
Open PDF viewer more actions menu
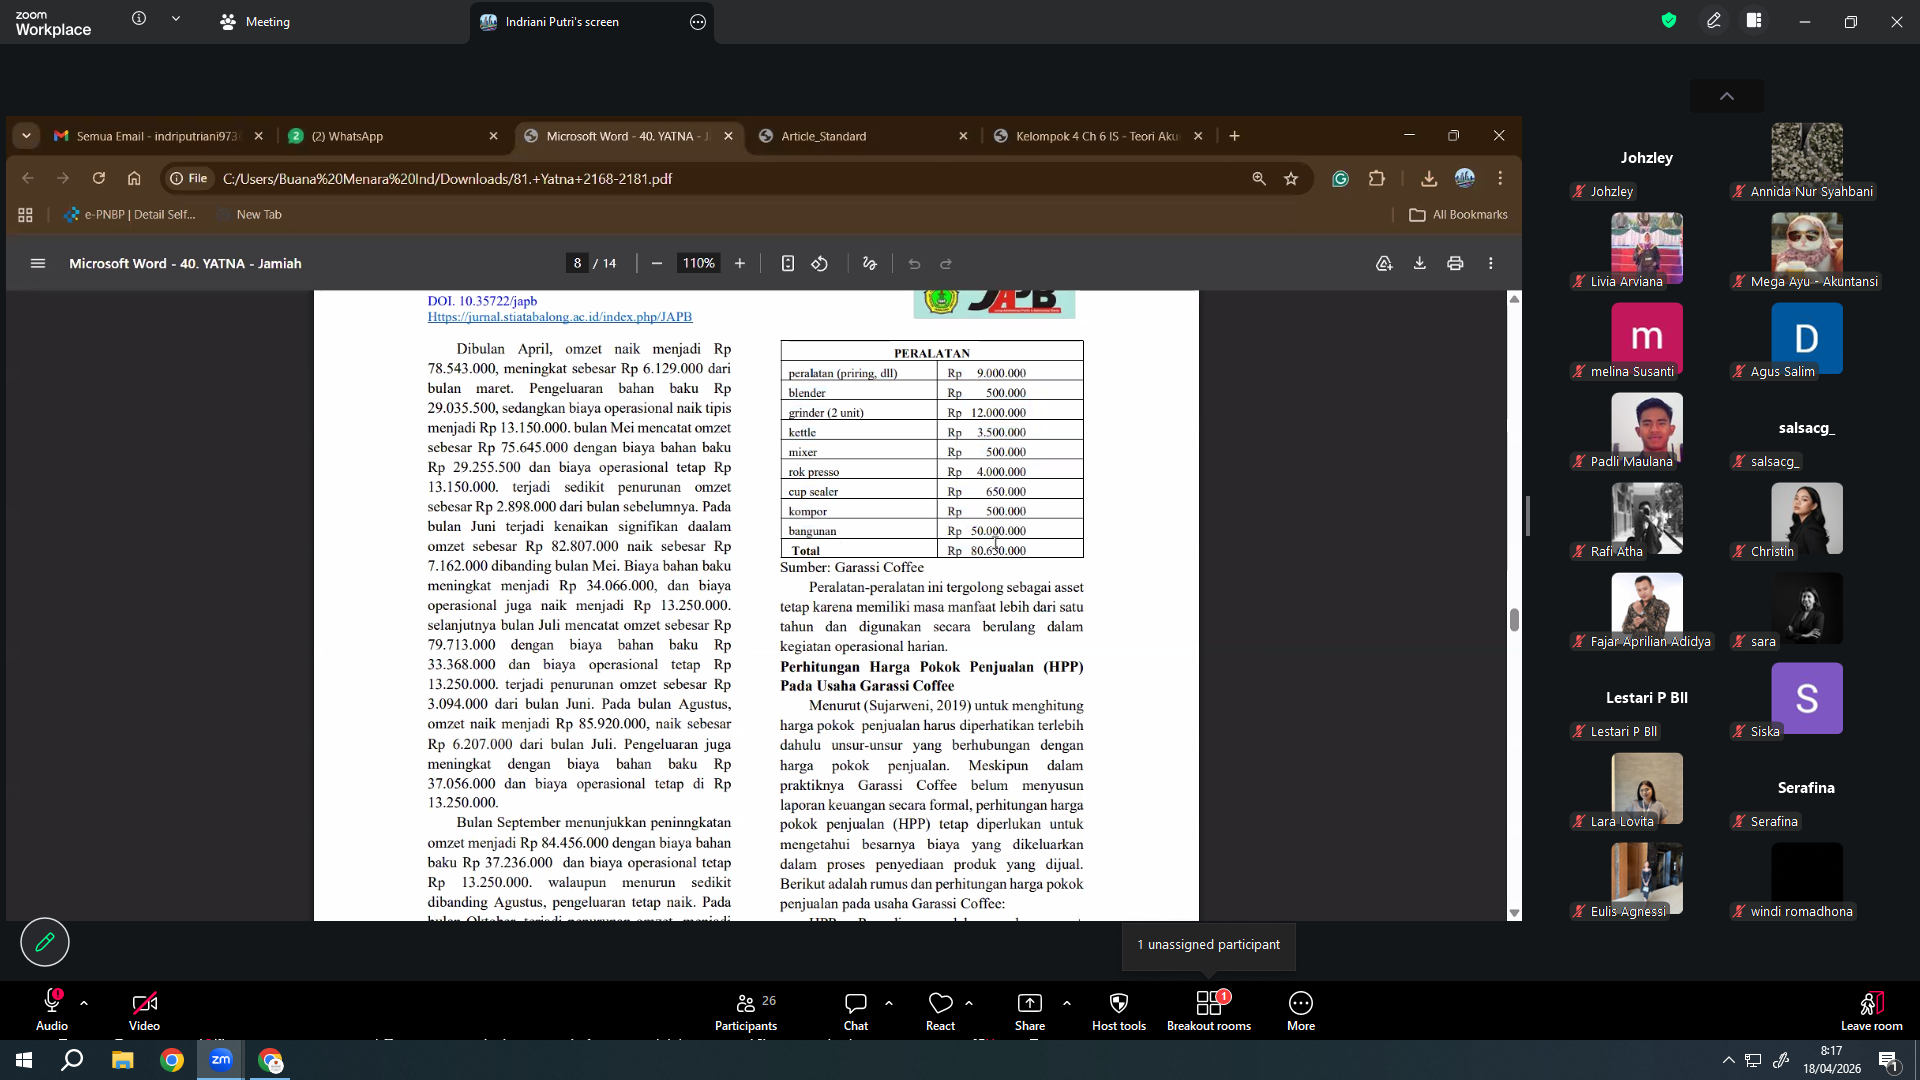point(1491,263)
